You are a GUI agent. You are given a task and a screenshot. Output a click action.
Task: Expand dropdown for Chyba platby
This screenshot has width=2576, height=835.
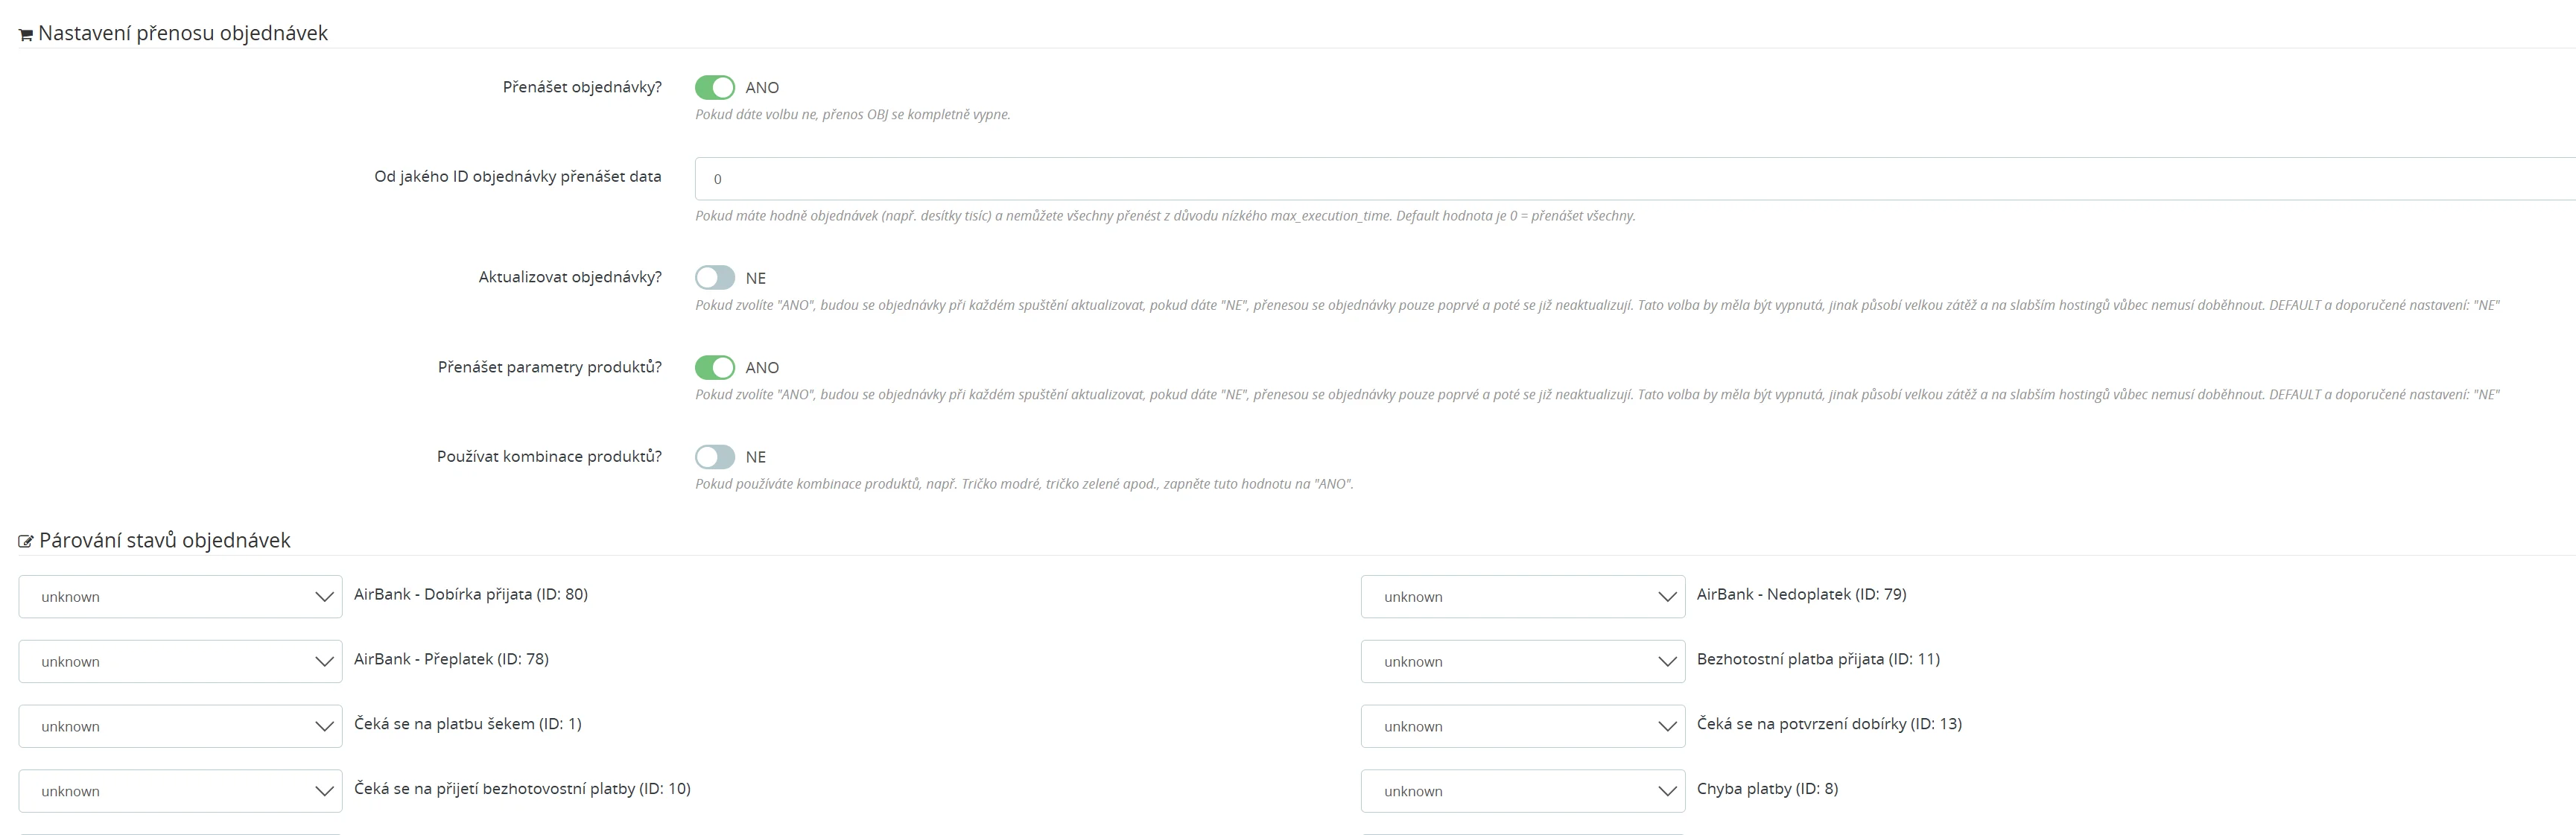[1522, 791]
